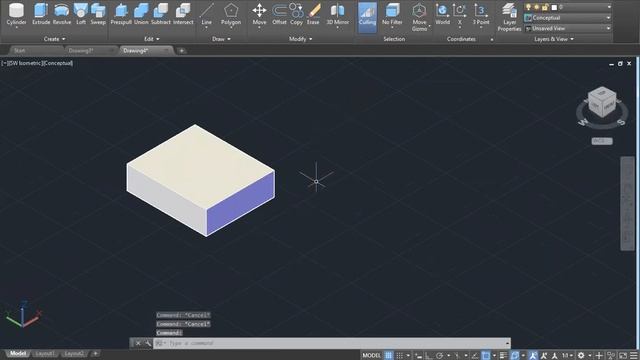Open the Unsaved View dropdown

coord(568,29)
